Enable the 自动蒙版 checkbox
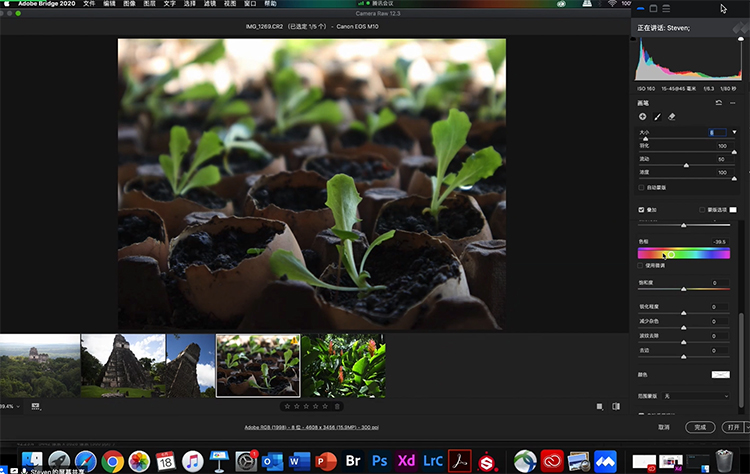750x474 pixels. pos(641,187)
